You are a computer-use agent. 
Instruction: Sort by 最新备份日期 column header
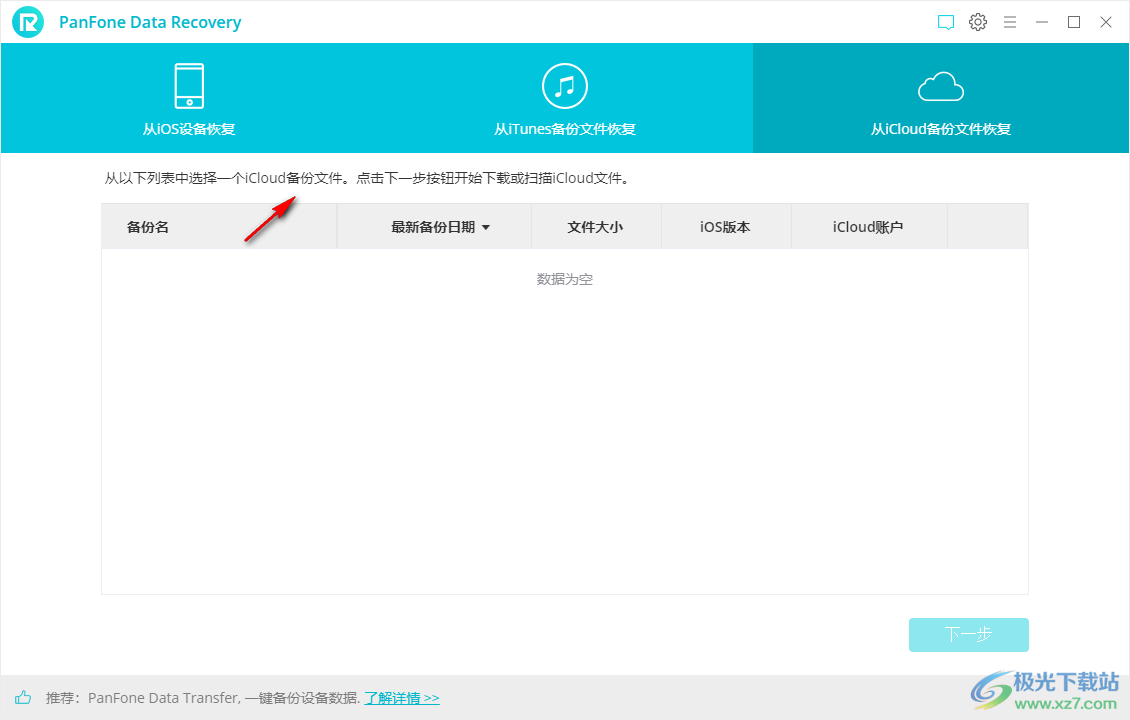[x=434, y=227]
